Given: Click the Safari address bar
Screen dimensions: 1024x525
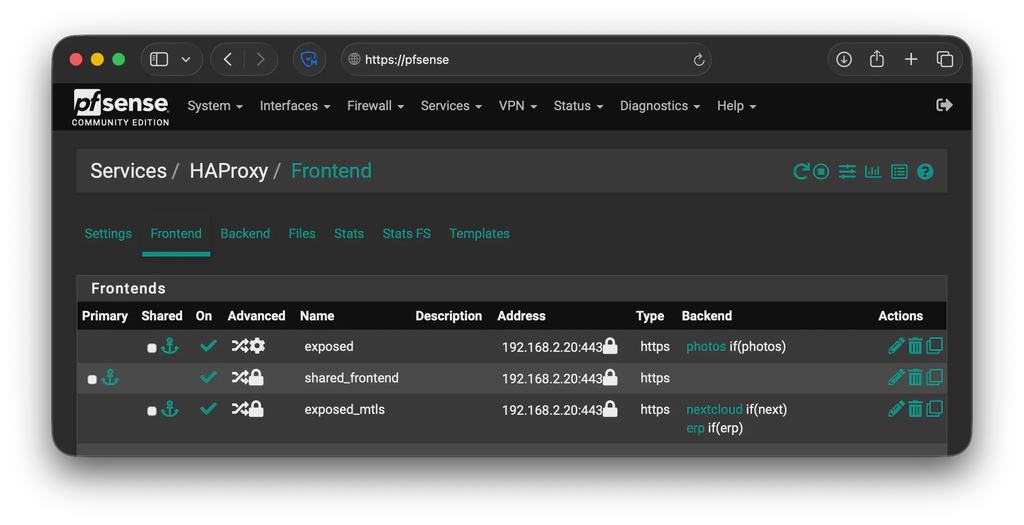Looking at the screenshot, I should [x=526, y=59].
